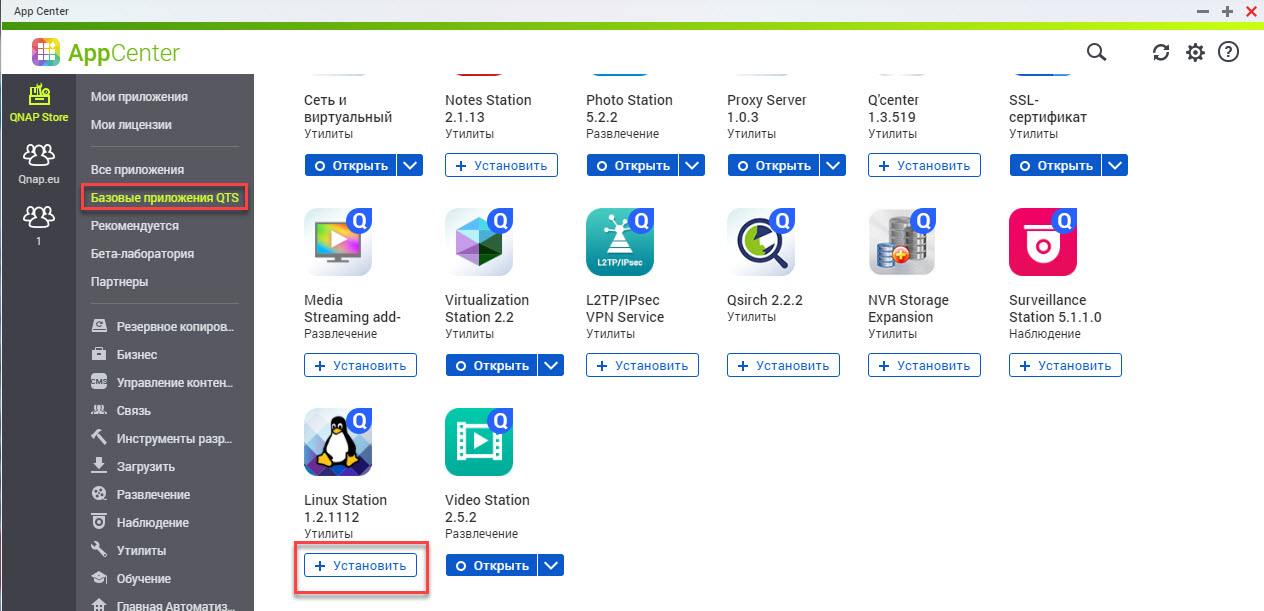Open Virtualization Station with Открыть
Screen dimensions: 1264x611
(x=491, y=365)
